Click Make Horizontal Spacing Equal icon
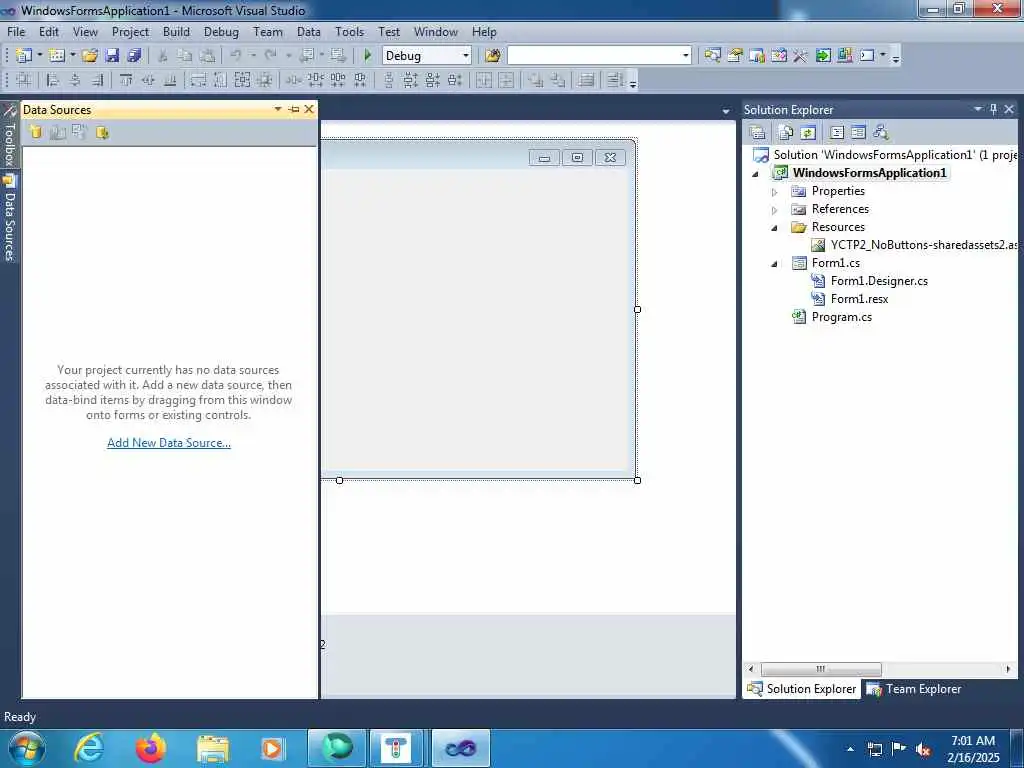The height and width of the screenshot is (768, 1024). click(x=293, y=80)
